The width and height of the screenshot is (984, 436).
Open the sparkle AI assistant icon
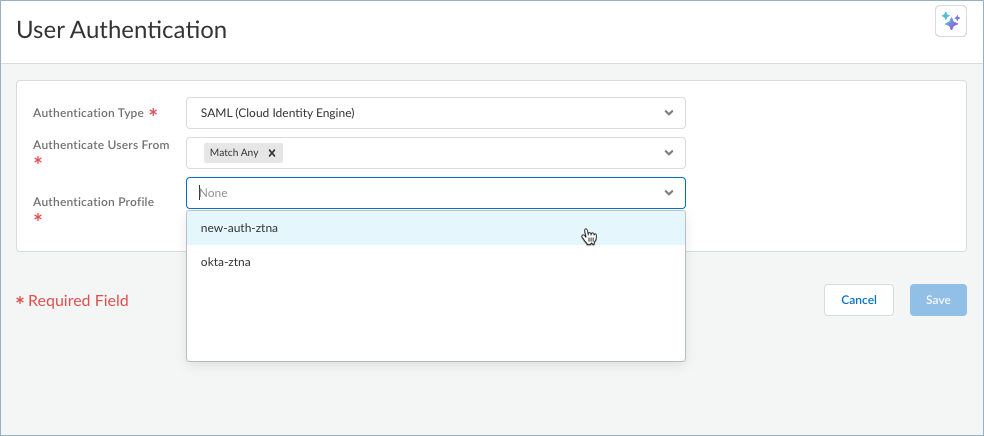(x=950, y=21)
